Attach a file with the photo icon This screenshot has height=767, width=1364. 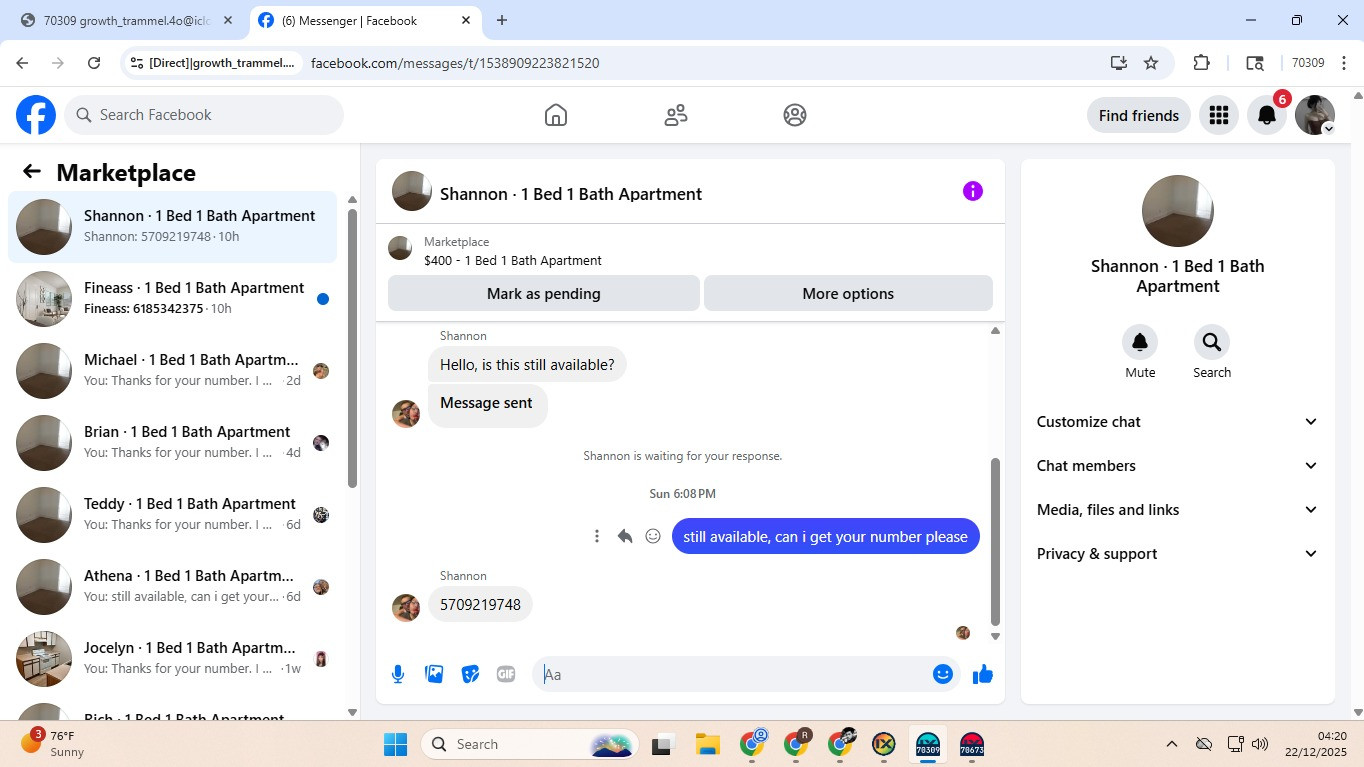point(434,674)
